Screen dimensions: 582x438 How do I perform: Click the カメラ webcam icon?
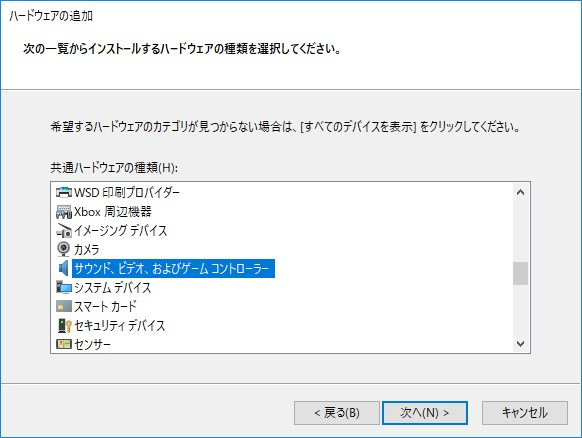click(x=63, y=249)
